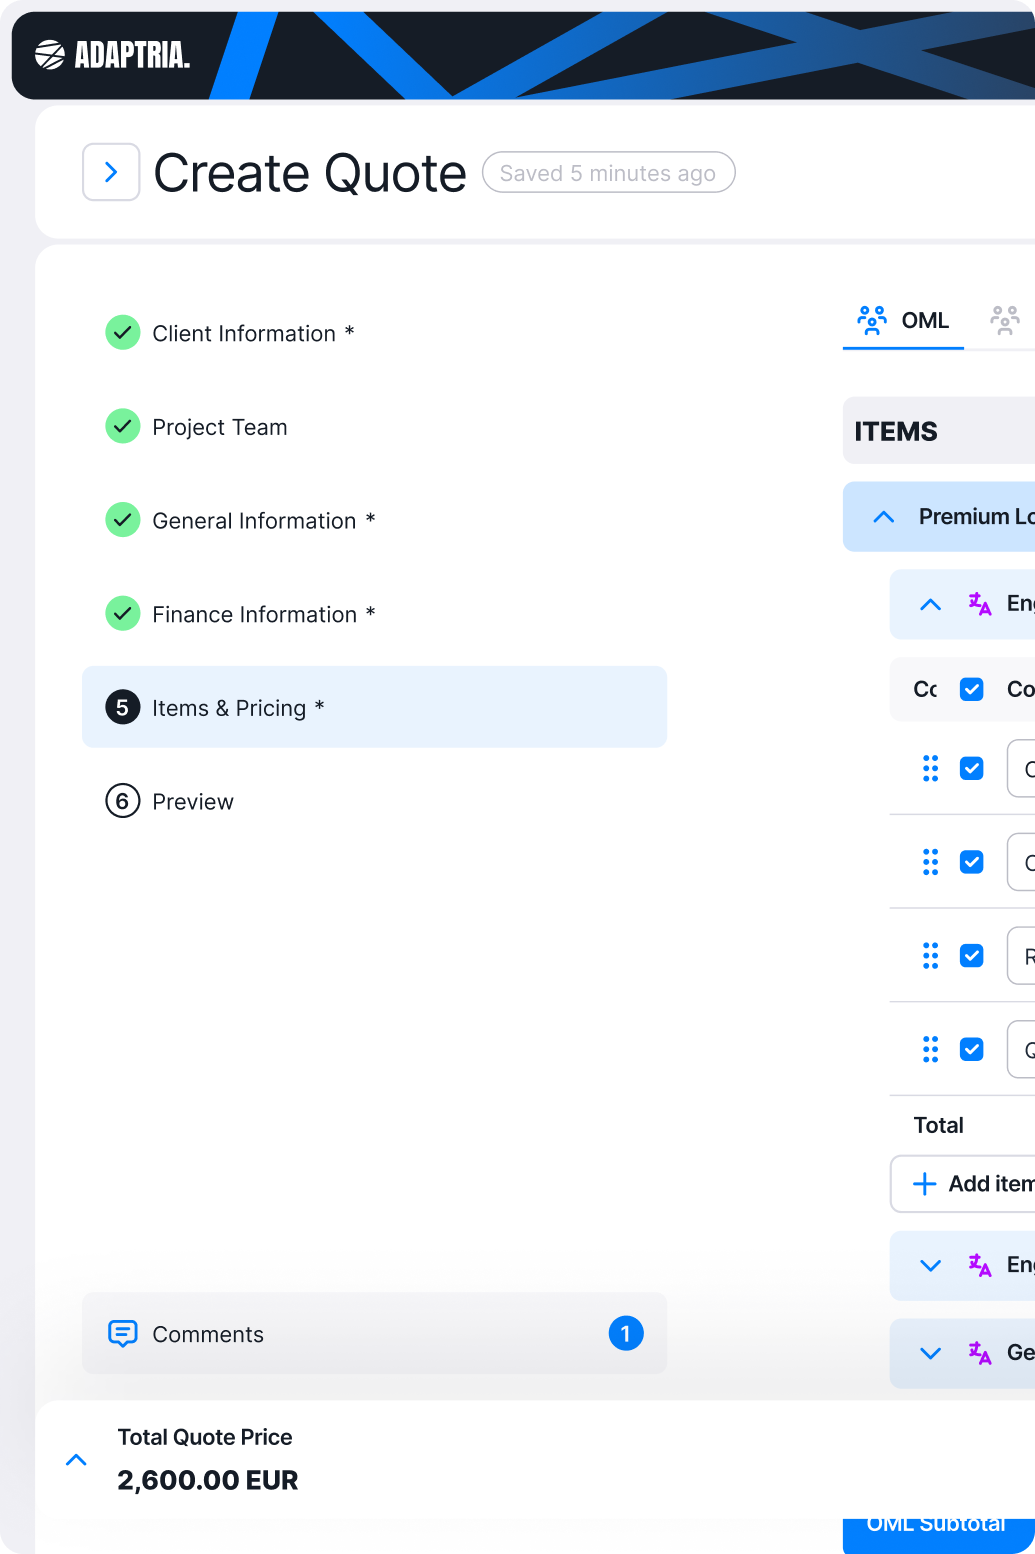Screen dimensions: 1035x1554
Task: Click the third item row input field
Action: pos(1021,956)
